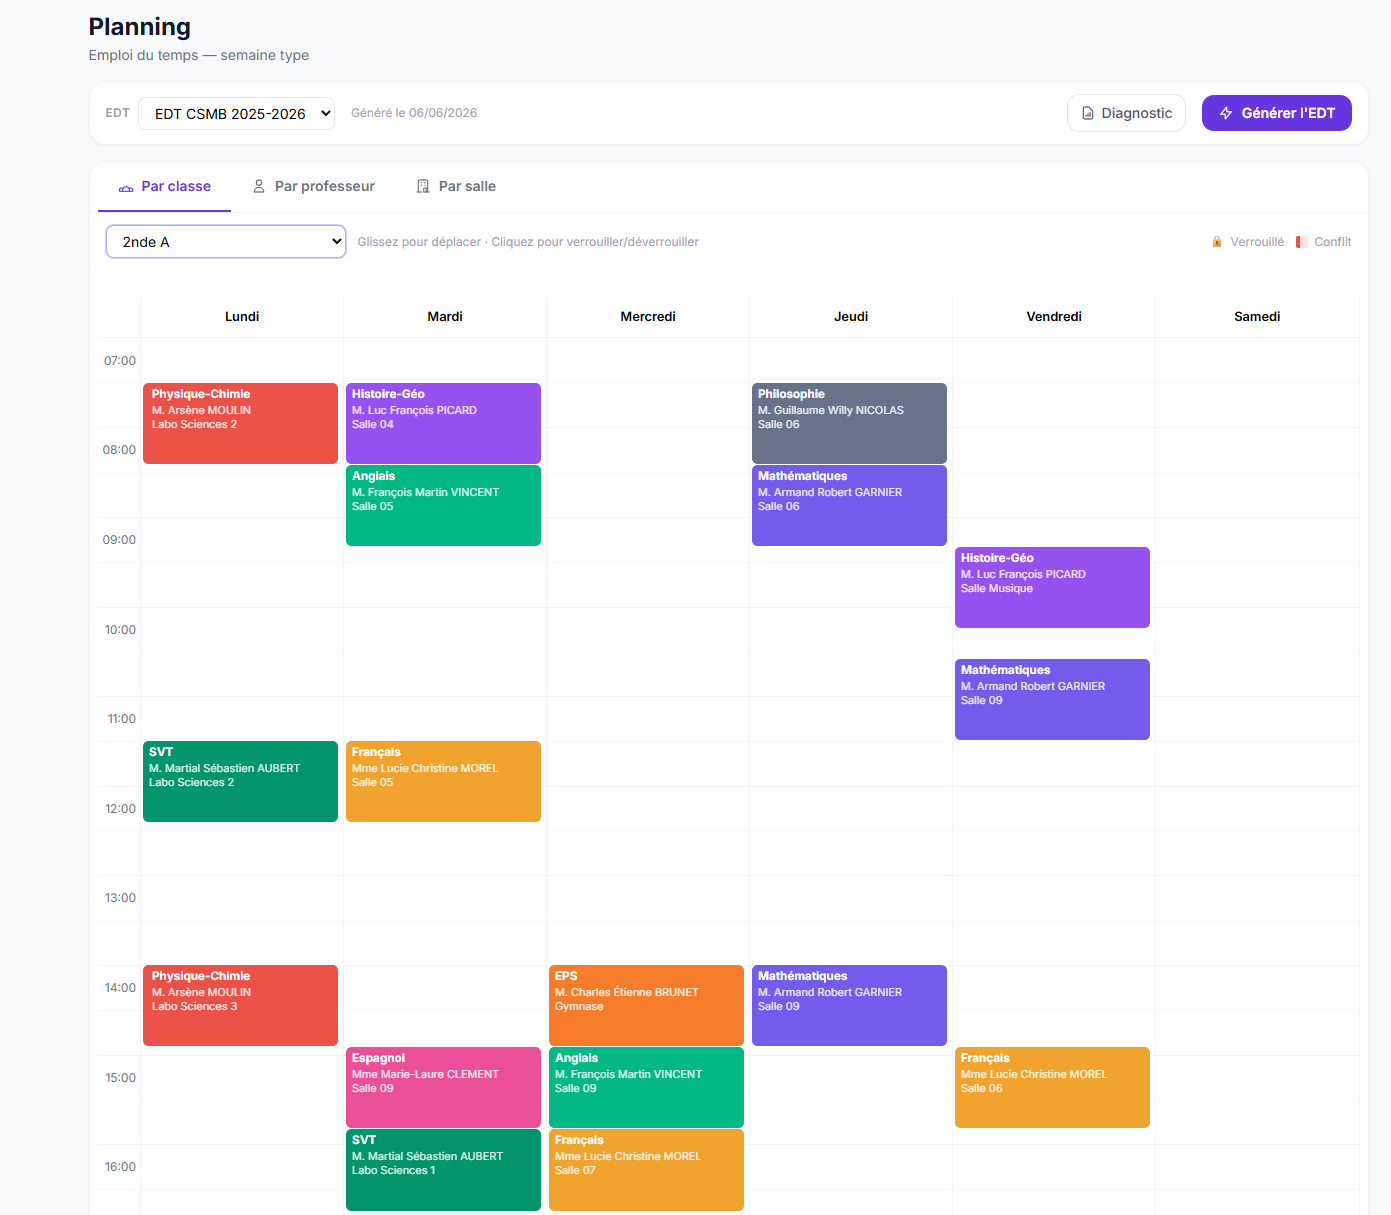Click the Jeudi column header
Screen dimensions: 1391x1215
pos(851,316)
